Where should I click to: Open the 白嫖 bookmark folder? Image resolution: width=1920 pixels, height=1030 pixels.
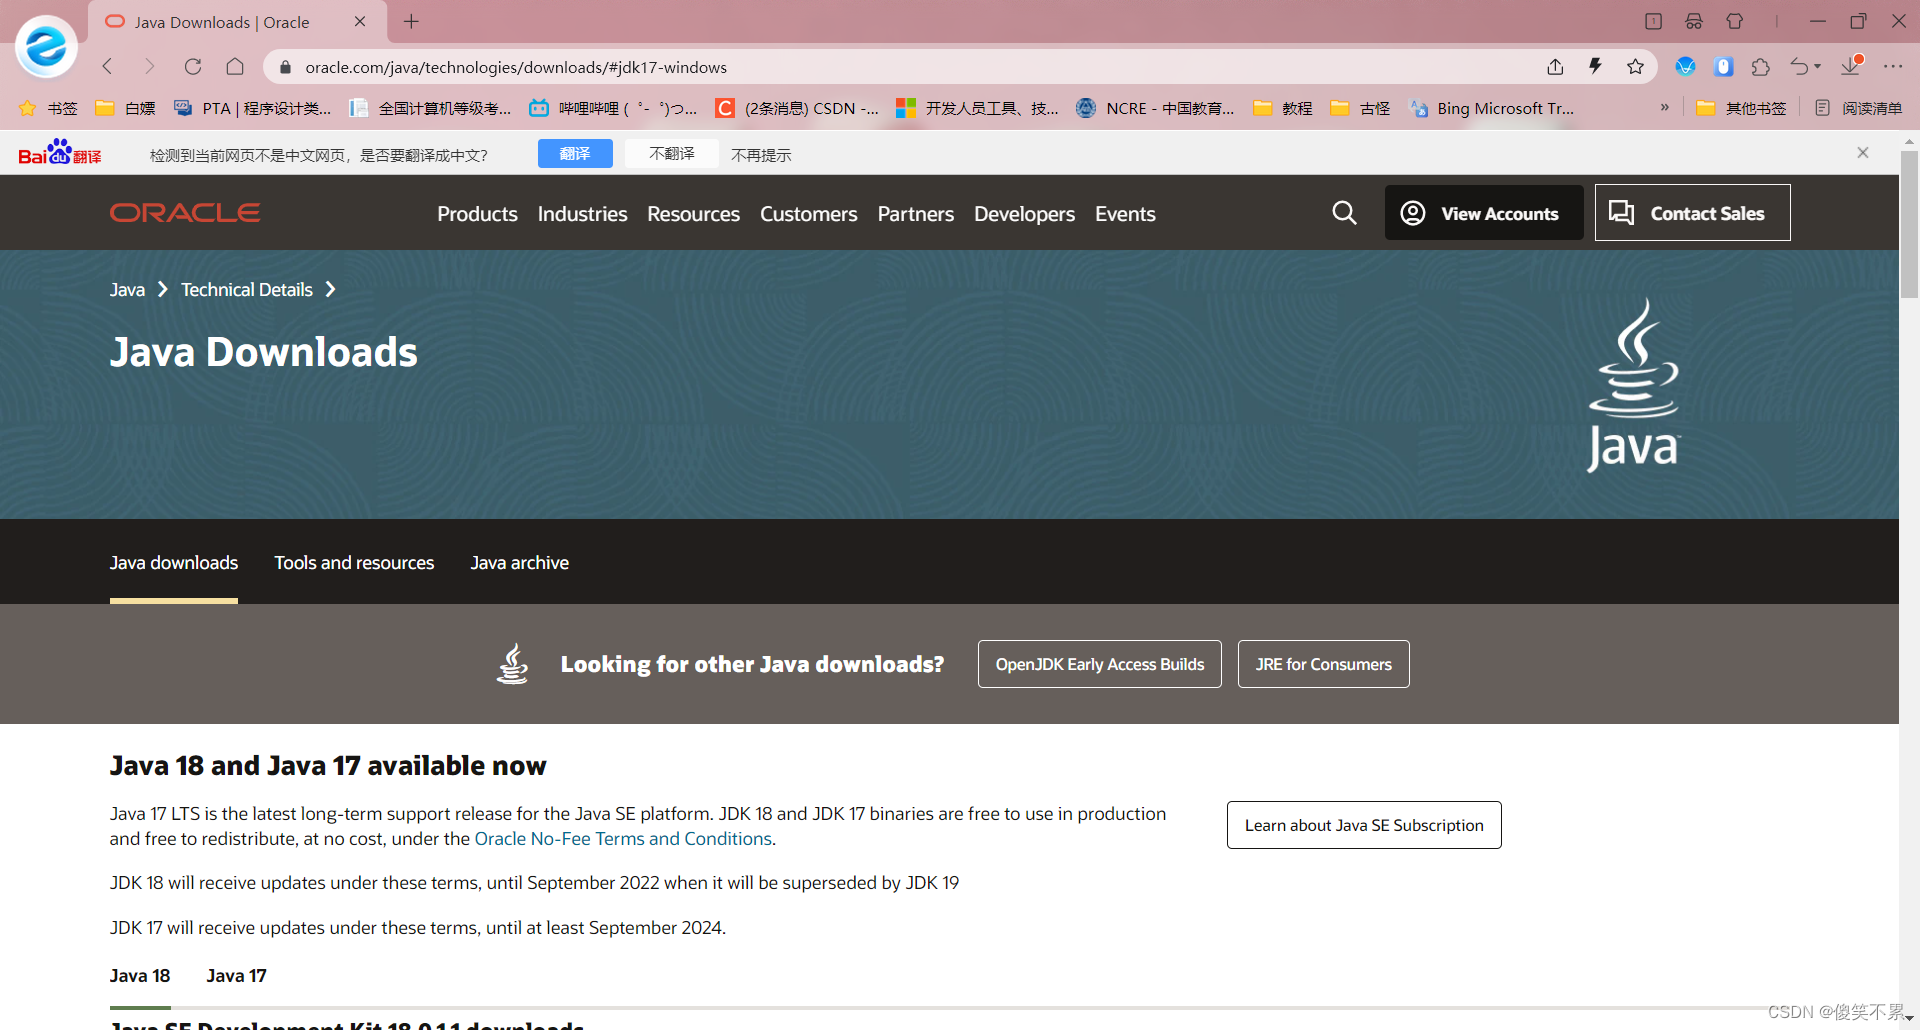(125, 108)
